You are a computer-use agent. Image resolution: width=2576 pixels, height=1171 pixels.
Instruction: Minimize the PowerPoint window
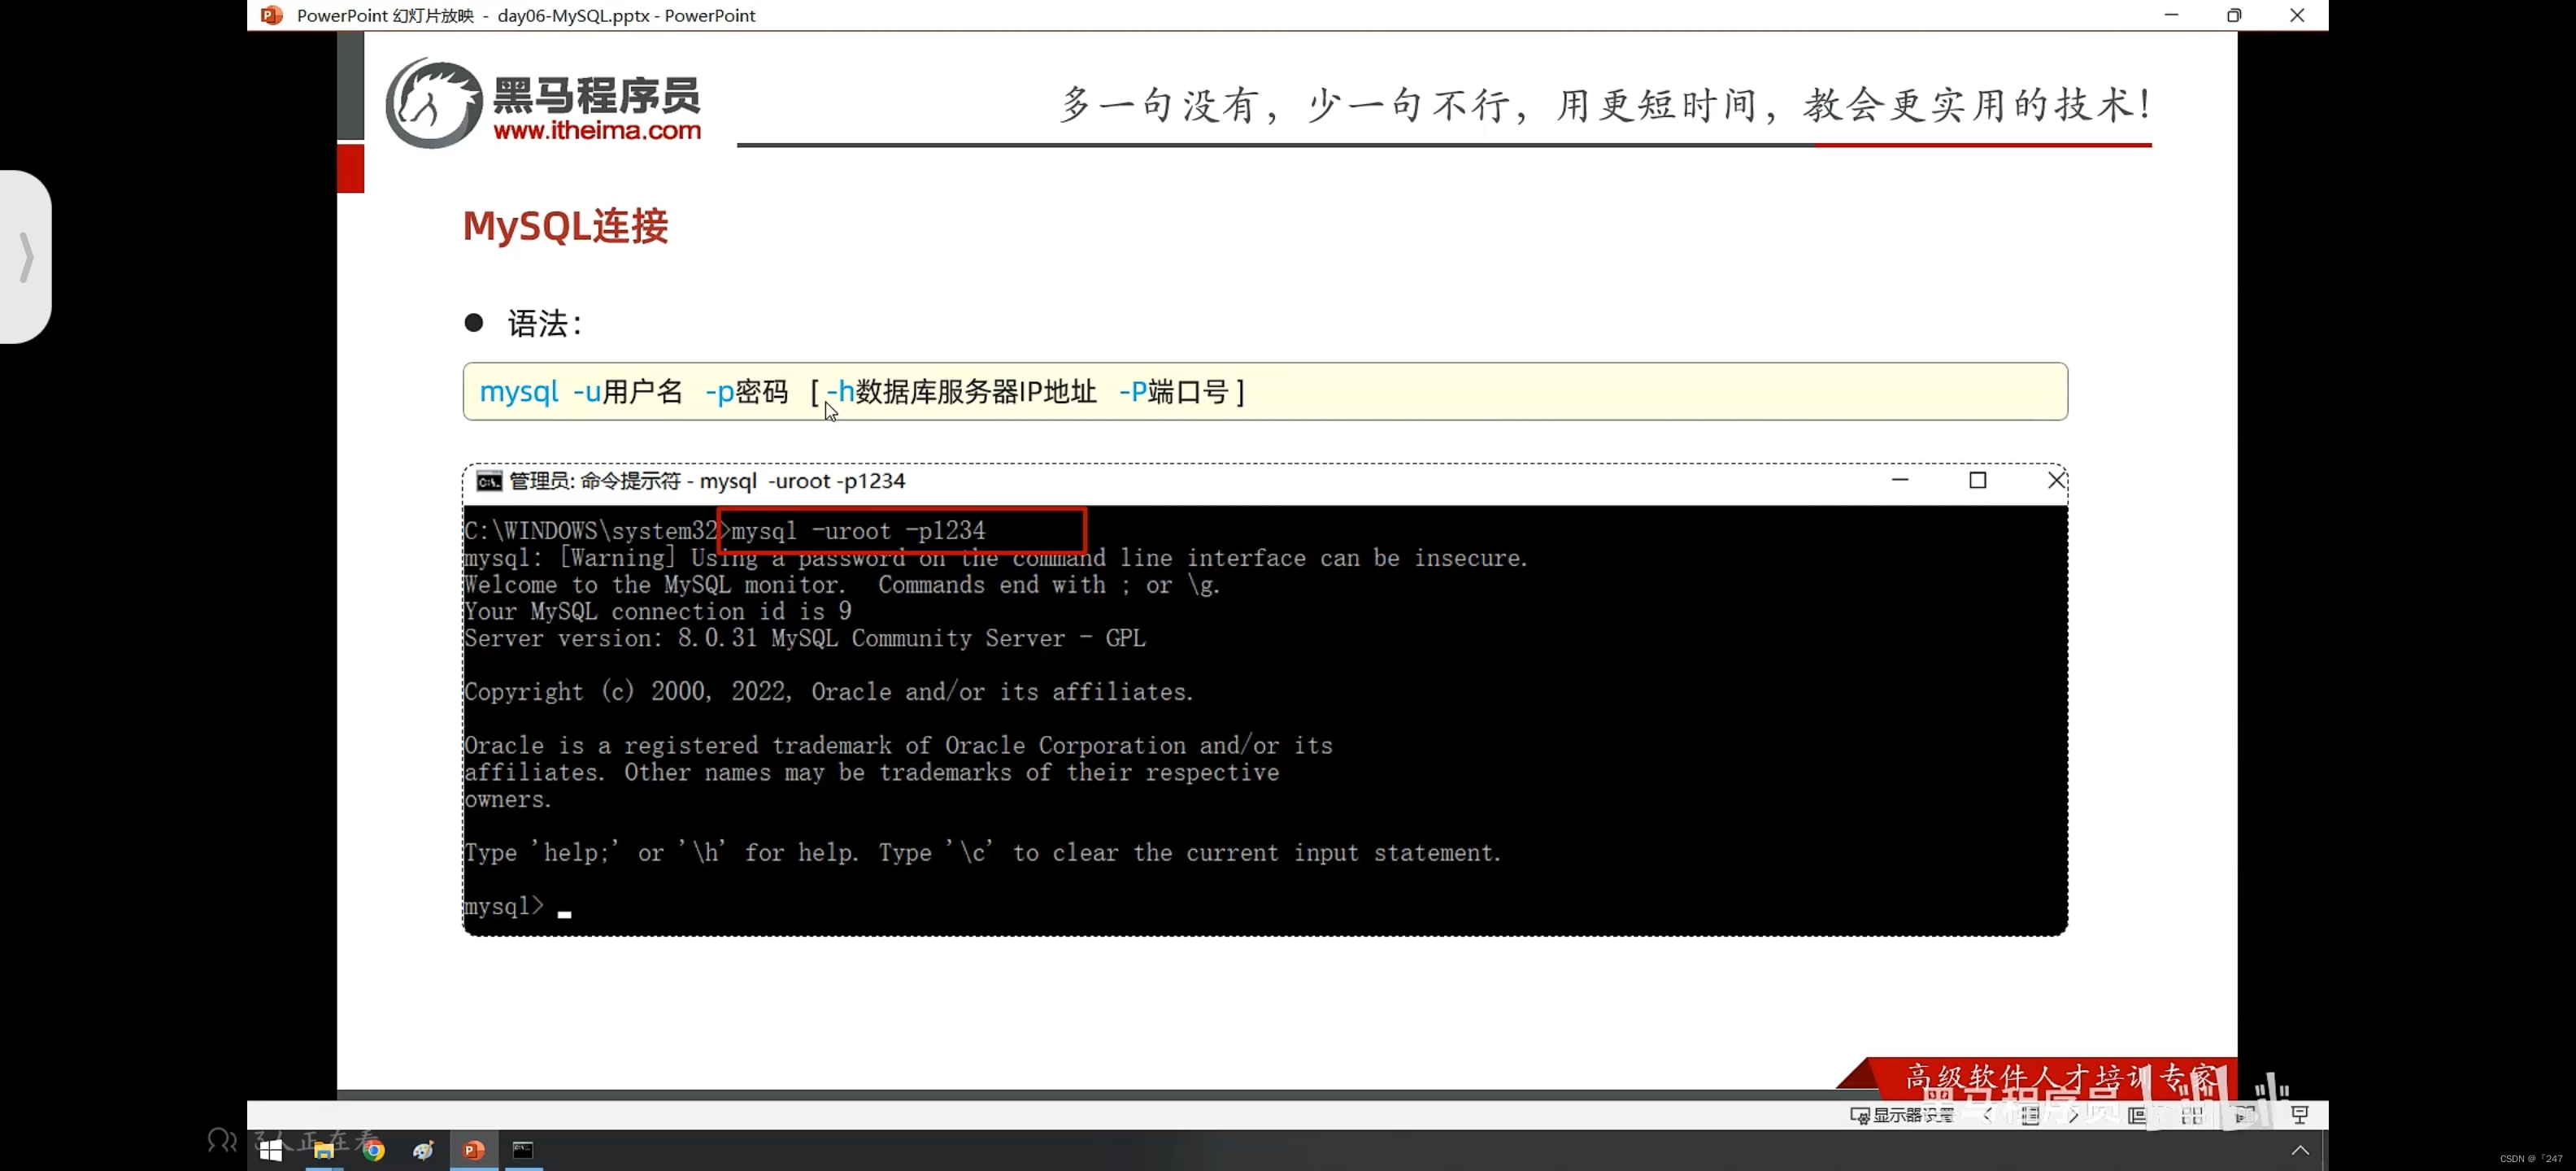(2171, 15)
